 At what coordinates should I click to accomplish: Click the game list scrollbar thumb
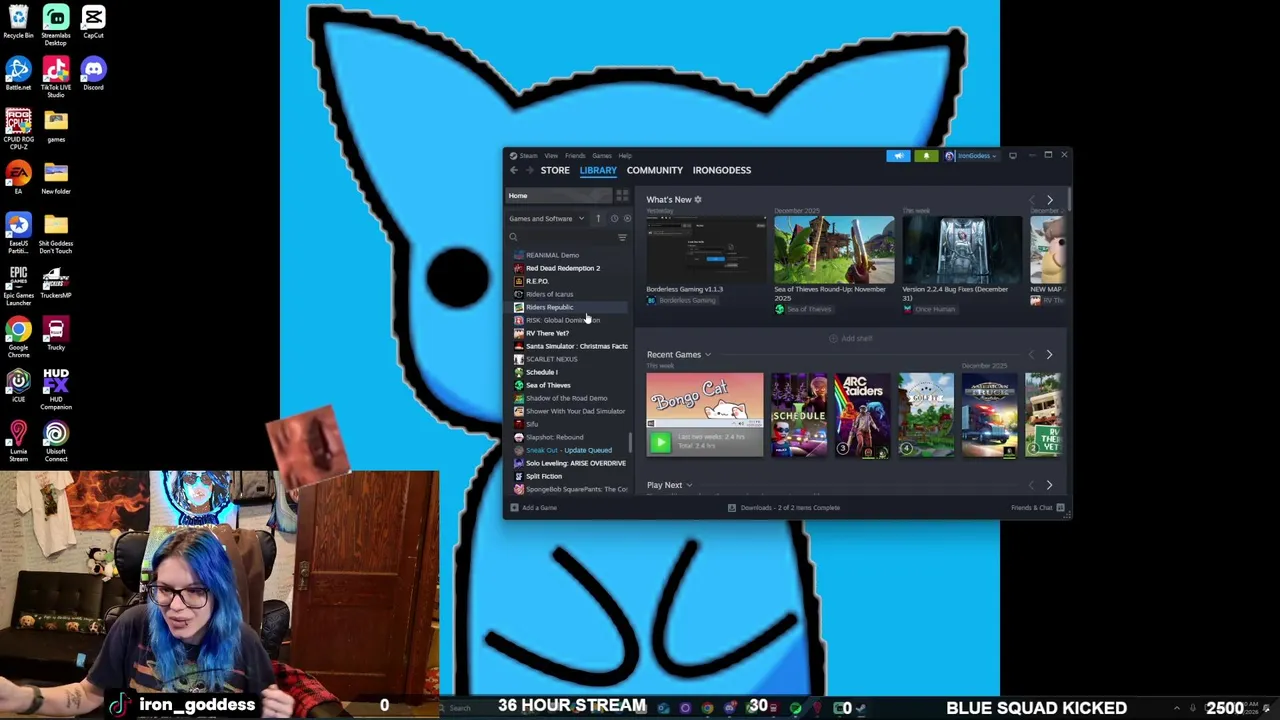tap(630, 441)
